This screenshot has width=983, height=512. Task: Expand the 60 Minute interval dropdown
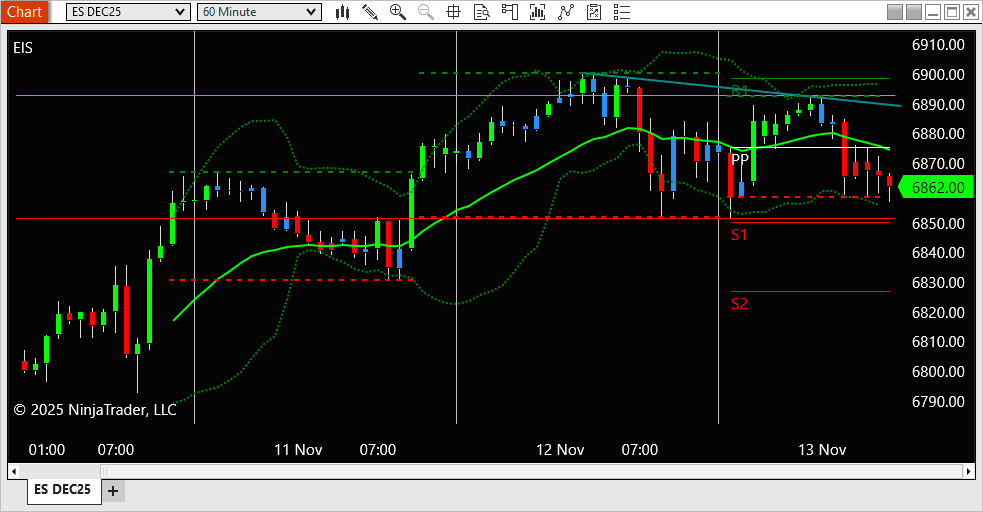[x=259, y=12]
